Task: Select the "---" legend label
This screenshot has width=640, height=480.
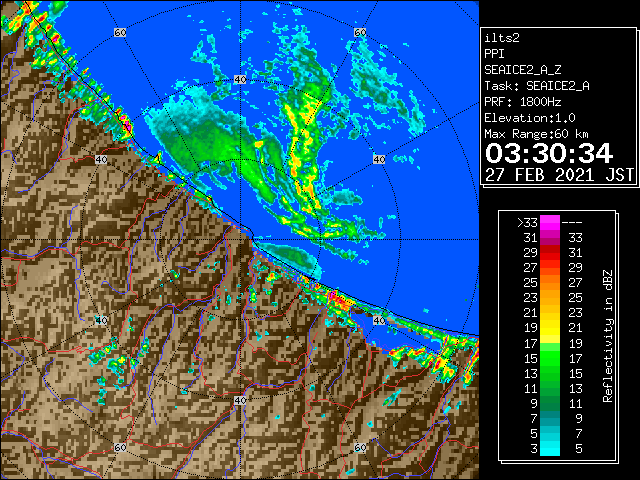Action: click(x=572, y=223)
